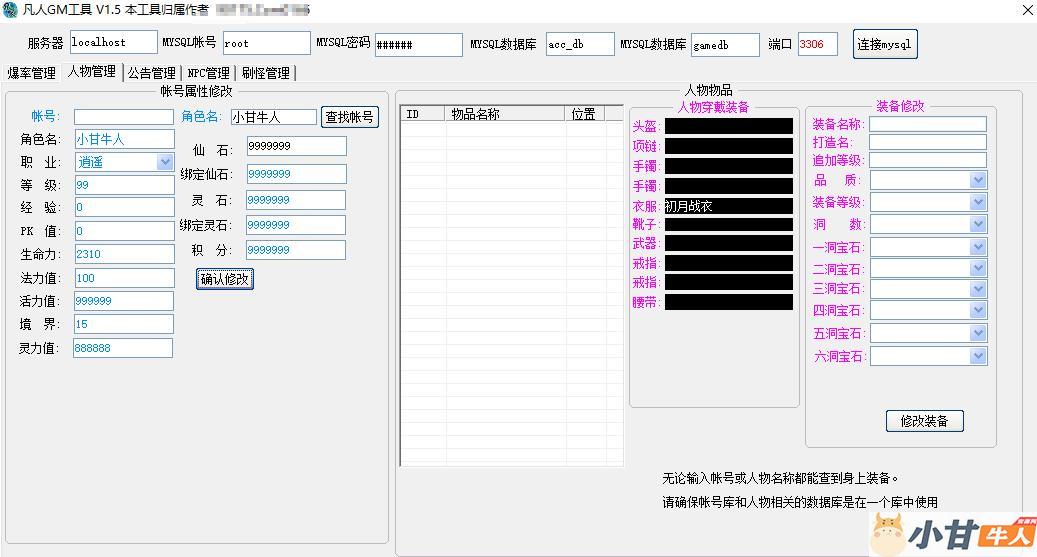Click the 查找帐号 button
The width and height of the screenshot is (1037, 557).
click(x=350, y=117)
